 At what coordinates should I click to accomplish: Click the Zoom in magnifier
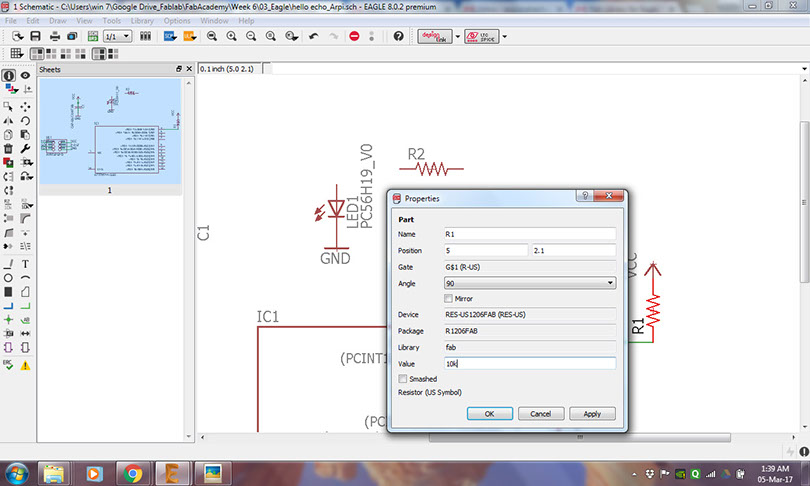tap(231, 36)
